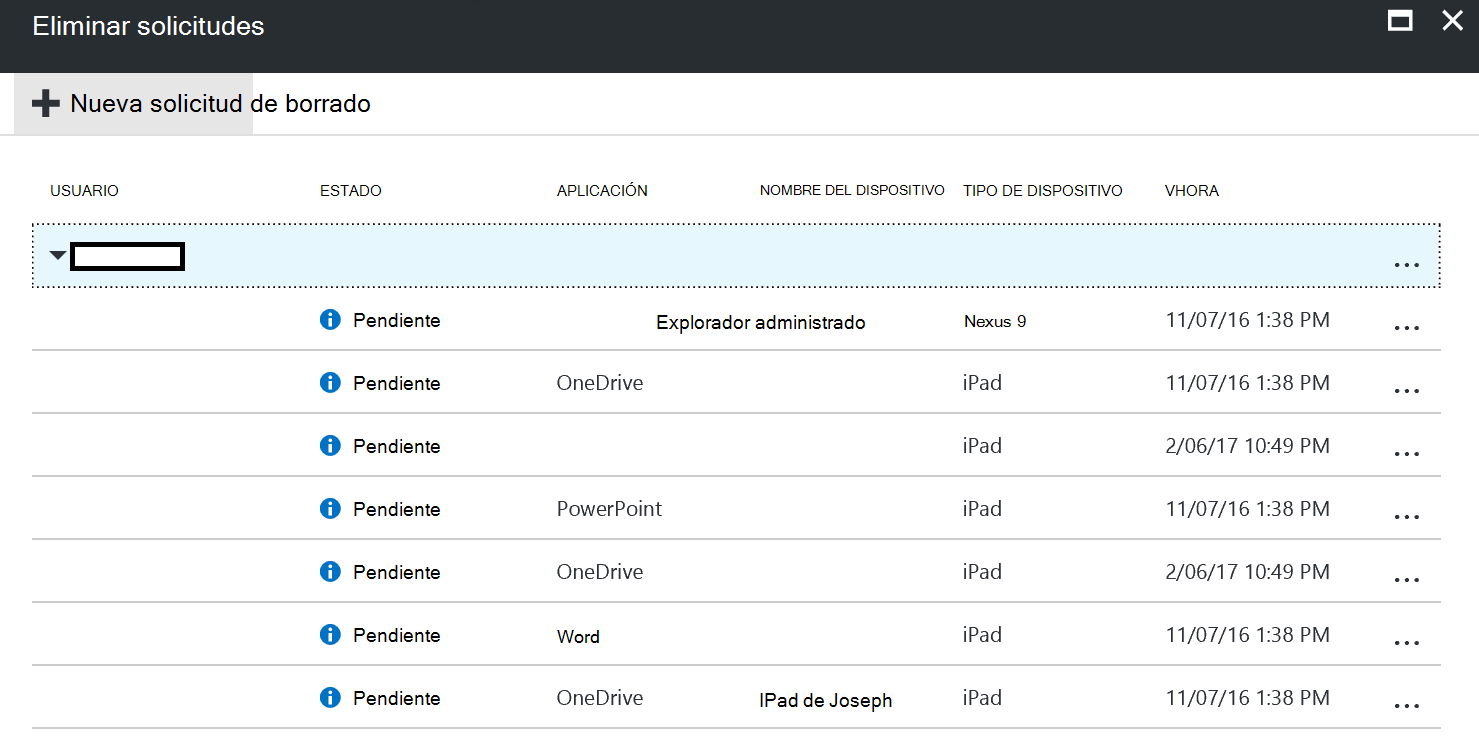1479x739 pixels.
Task: Click info icon in PowerPoint row
Action: tap(330, 509)
